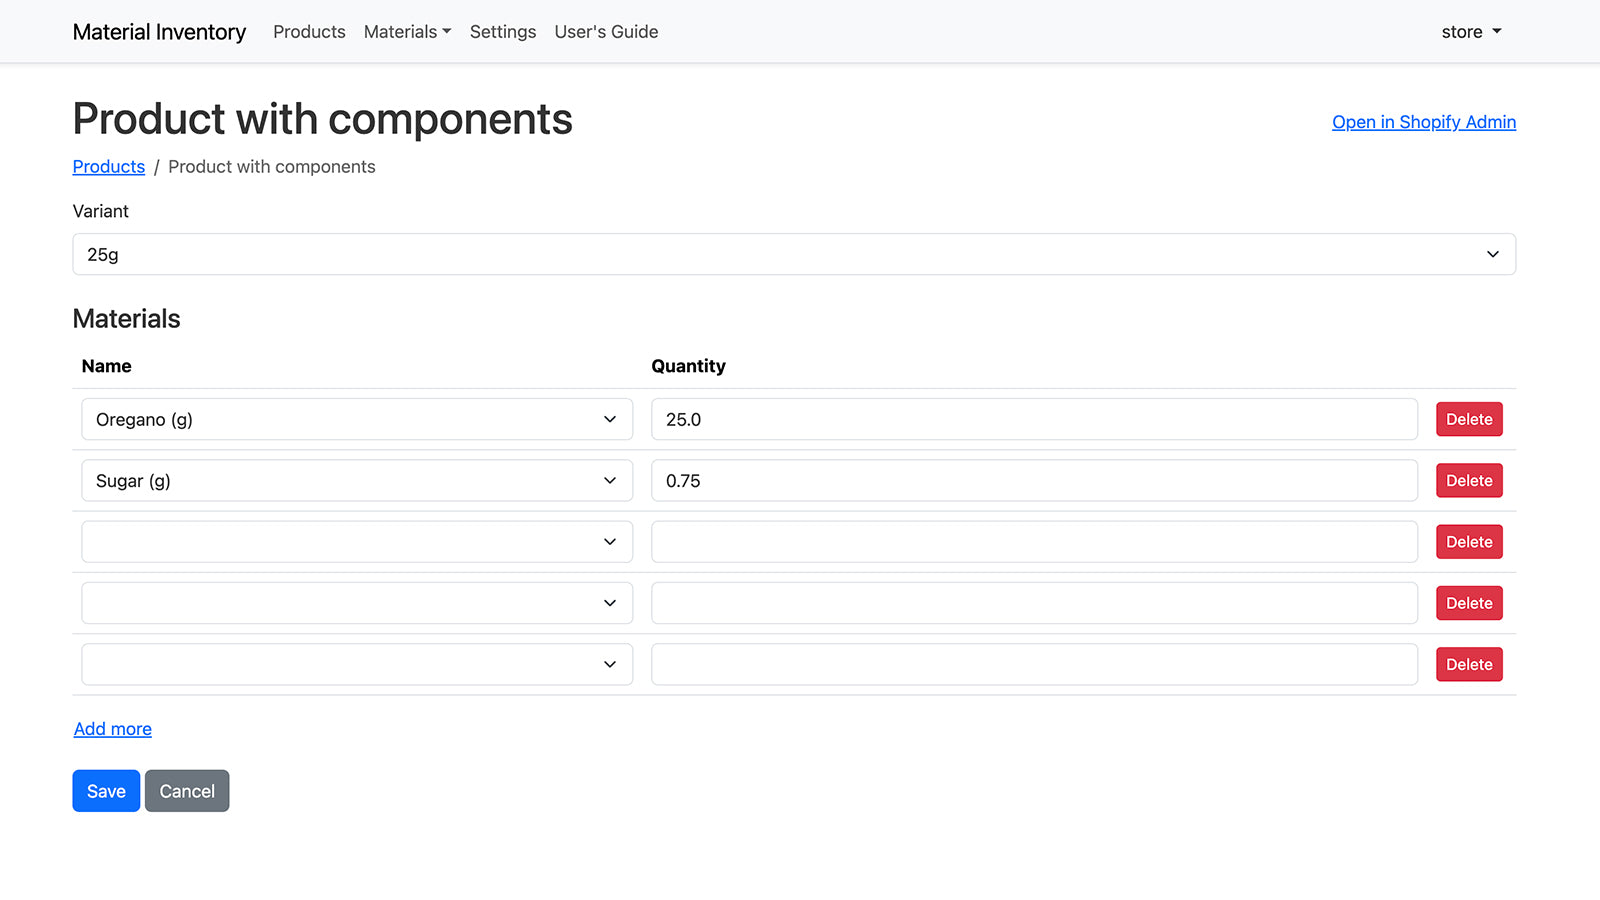
Task: Switch to the Products page
Action: point(309,31)
